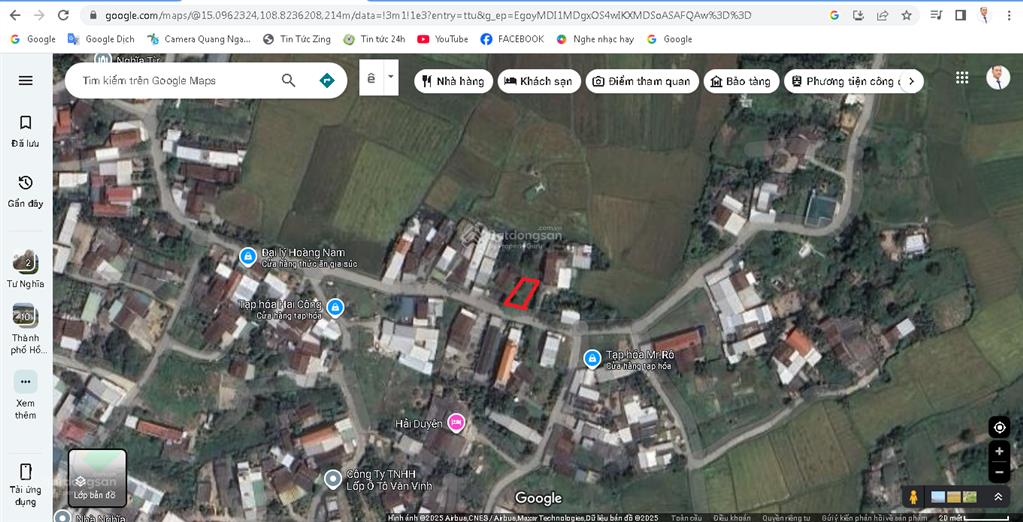Select the Khách sạn category chip
Screen dimensions: 1023x522
tap(538, 81)
